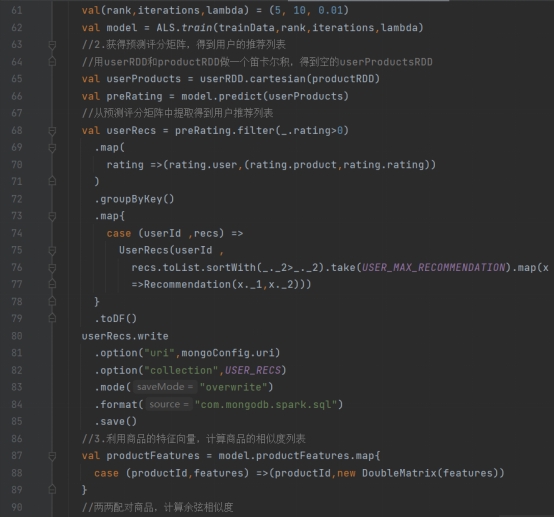The width and height of the screenshot is (554, 518).
Task: Click the USER_RECS constant
Action: [x=253, y=370]
